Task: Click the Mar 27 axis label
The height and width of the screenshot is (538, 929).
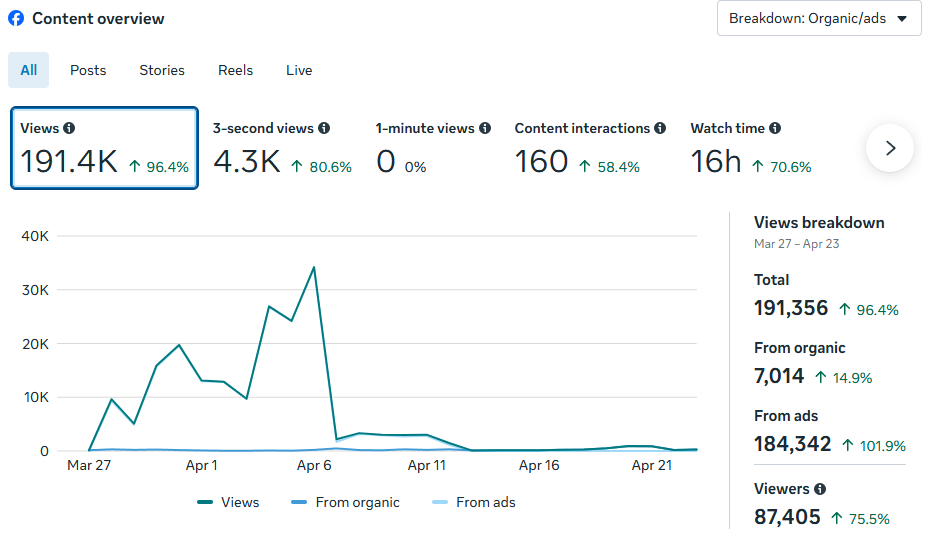Action: pyautogui.click(x=89, y=465)
